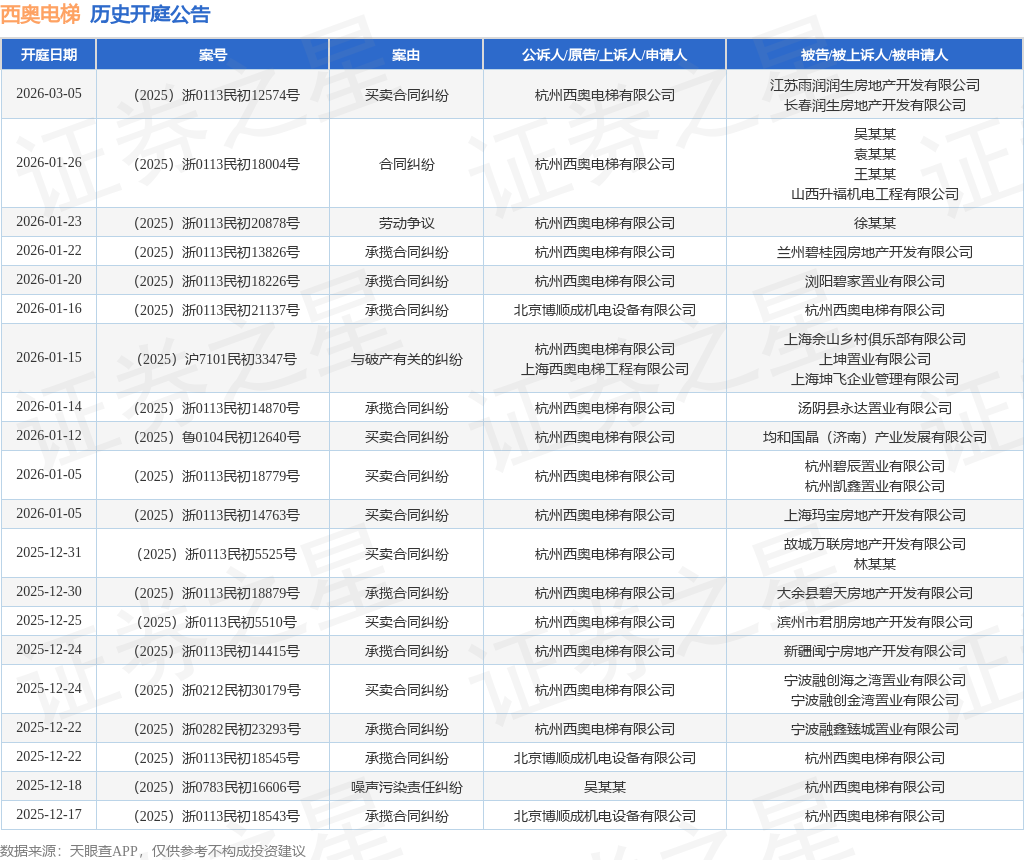Click date cell 2025-12-30

tap(49, 591)
